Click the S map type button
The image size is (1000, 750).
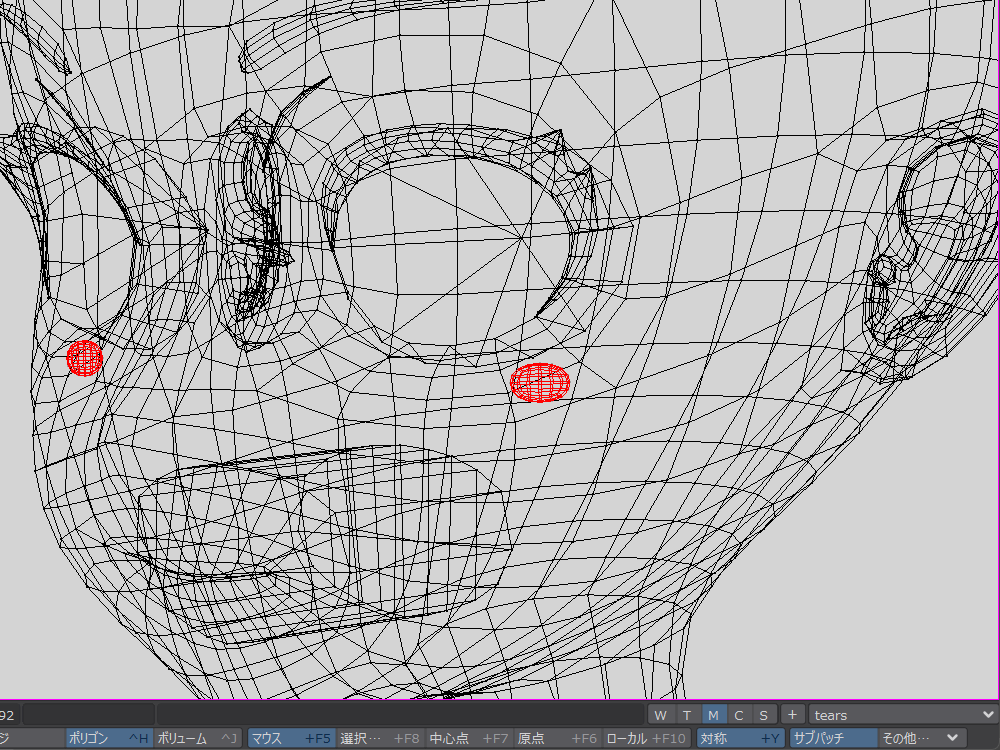click(x=763, y=715)
